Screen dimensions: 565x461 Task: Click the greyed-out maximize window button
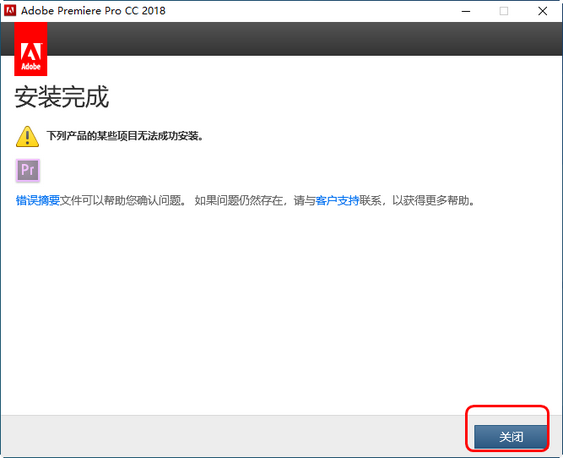coord(504,11)
